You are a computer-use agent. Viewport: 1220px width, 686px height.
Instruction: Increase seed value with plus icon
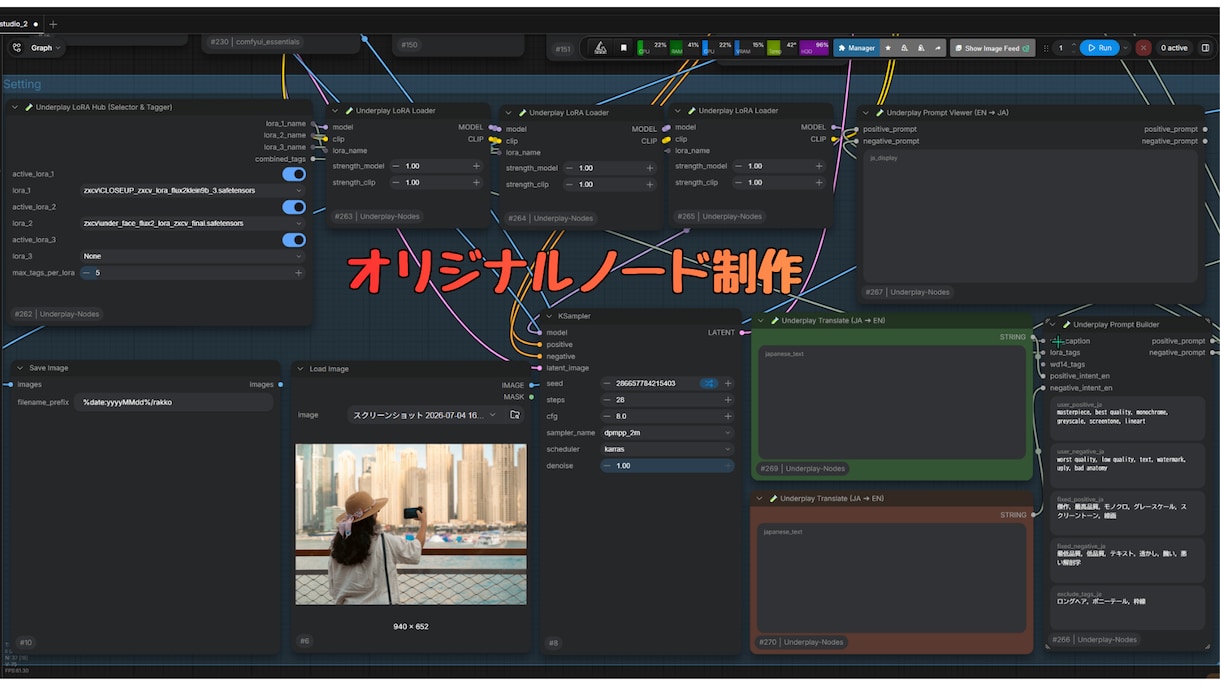click(x=728, y=383)
